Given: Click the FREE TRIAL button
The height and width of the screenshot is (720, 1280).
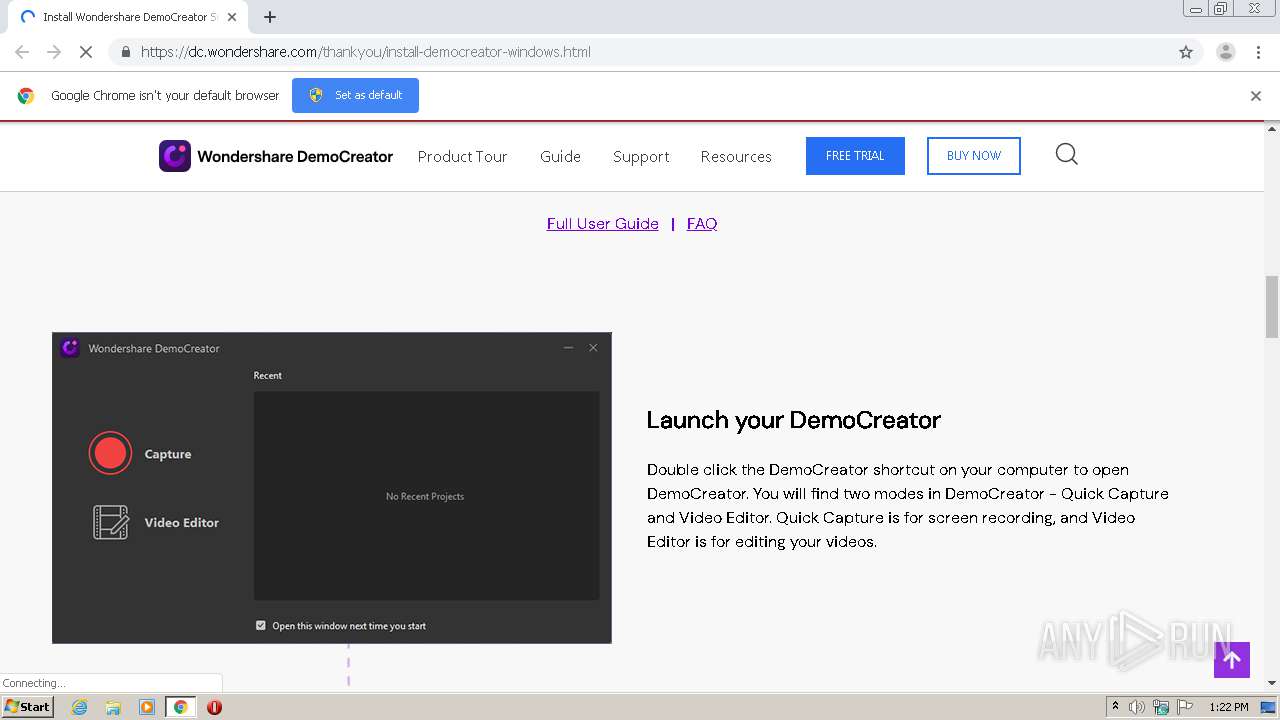Looking at the screenshot, I should (x=855, y=156).
